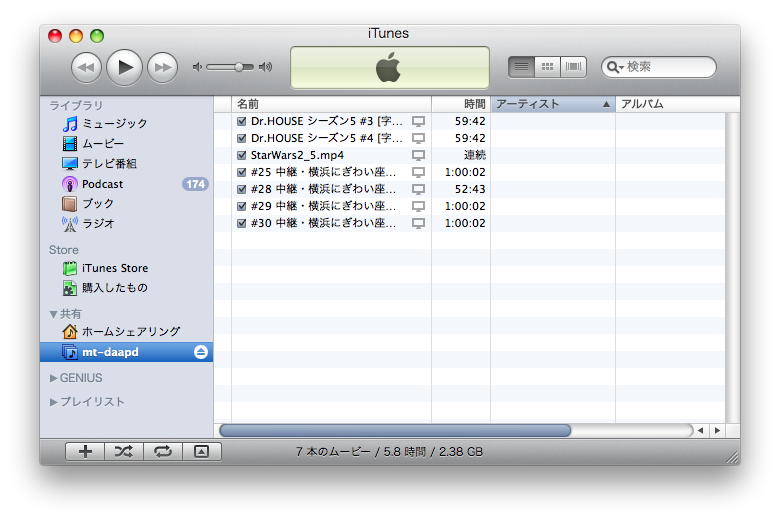The image size is (780, 520).
Task: Switch to Cover Flow view
Action: pyautogui.click(x=573, y=67)
